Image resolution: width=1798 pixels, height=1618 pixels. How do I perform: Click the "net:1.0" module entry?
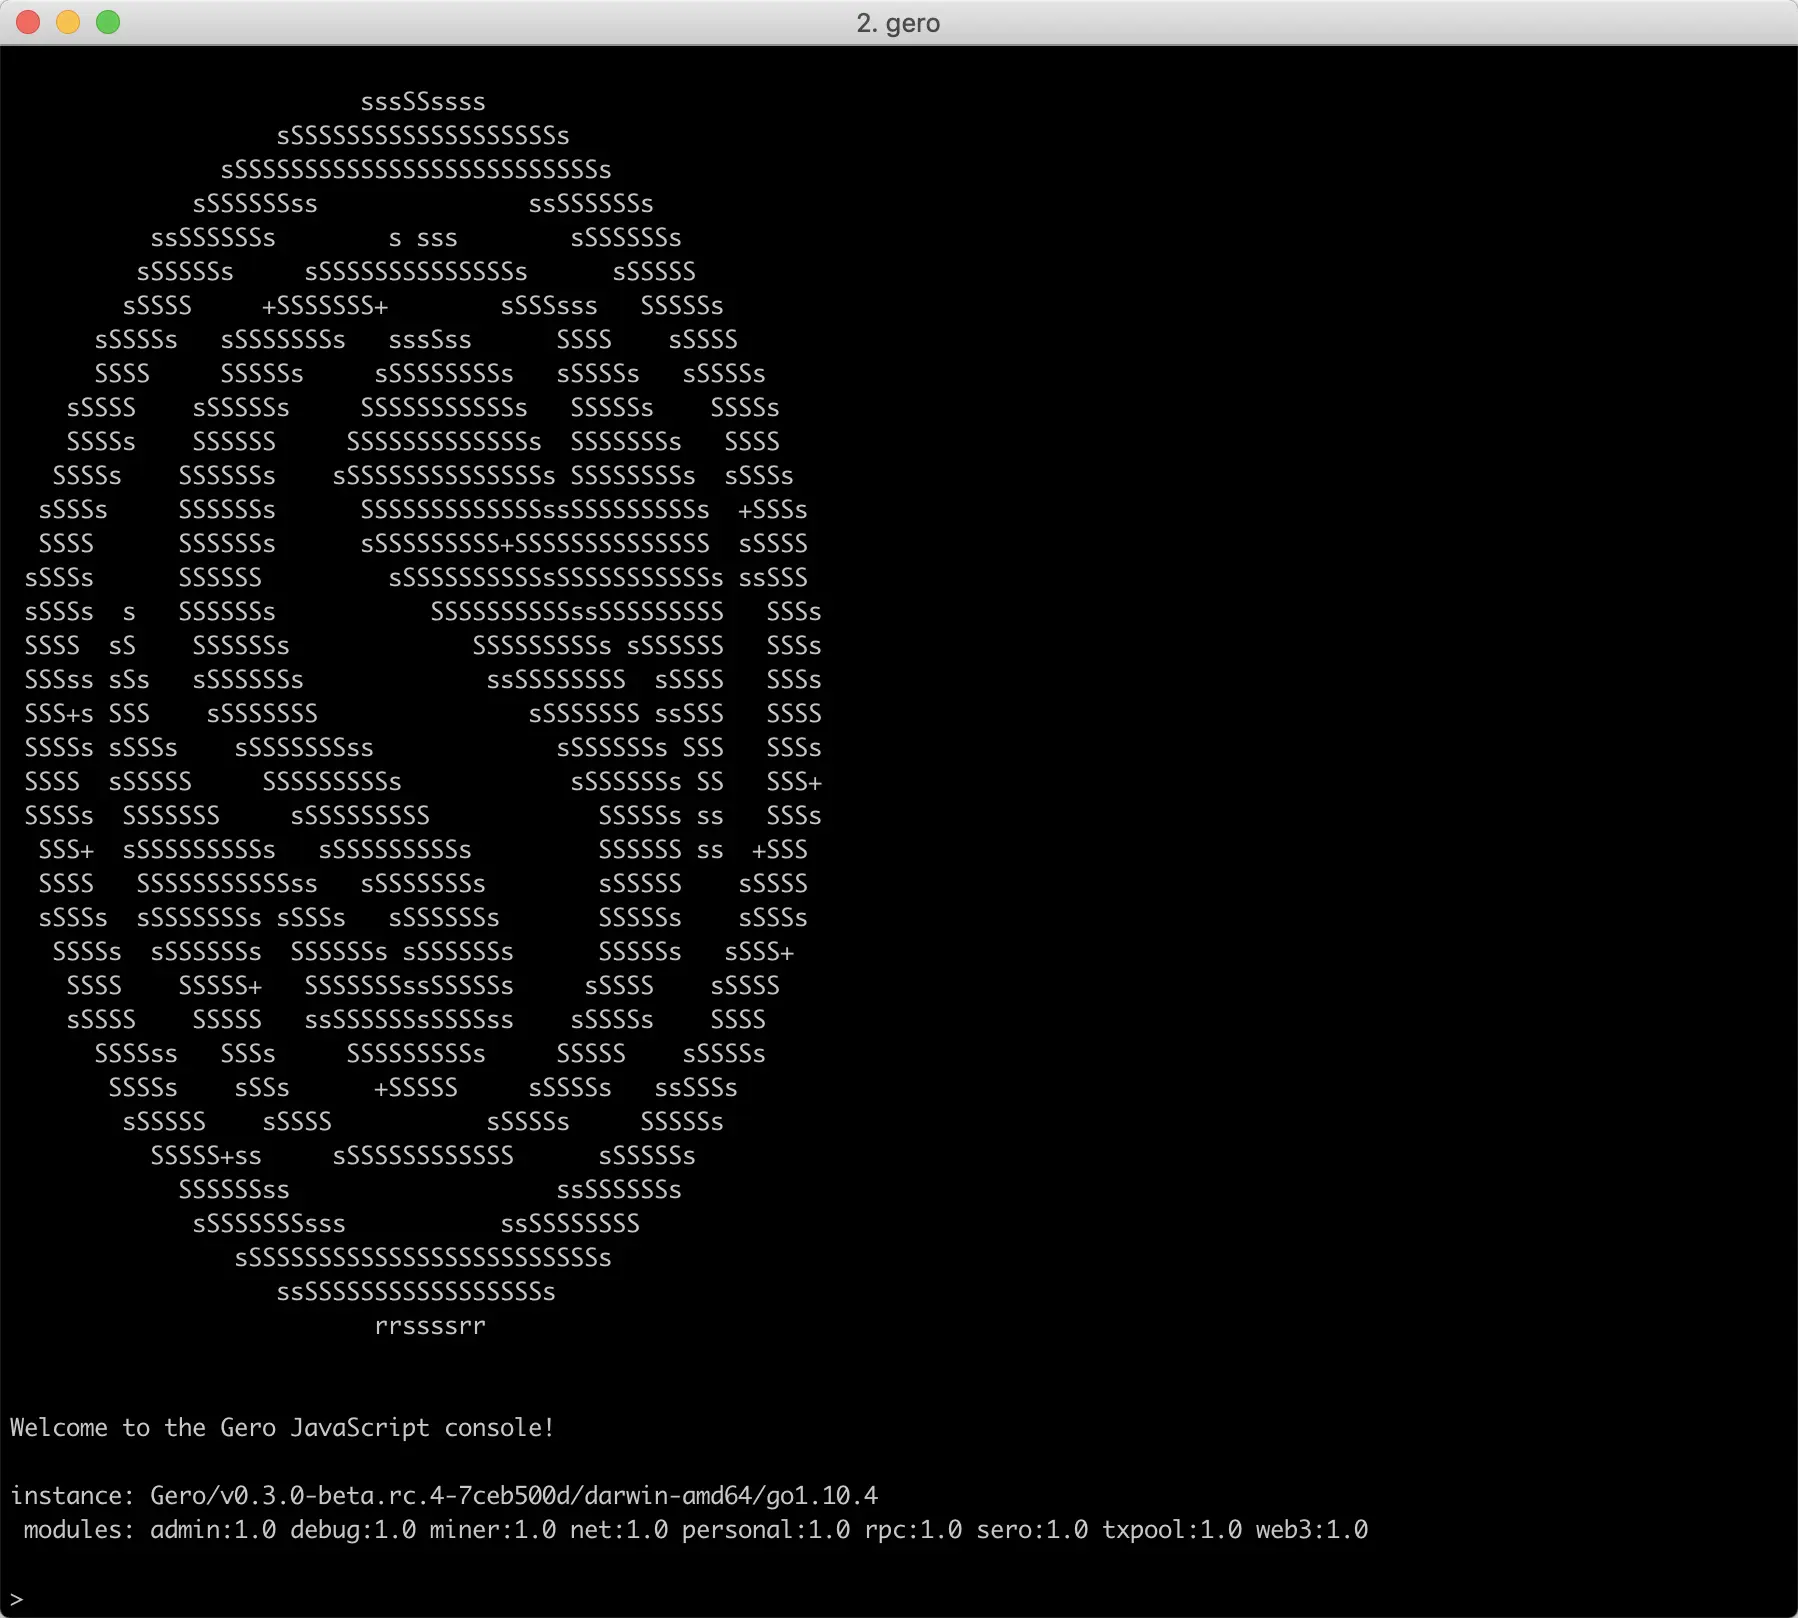coord(619,1530)
